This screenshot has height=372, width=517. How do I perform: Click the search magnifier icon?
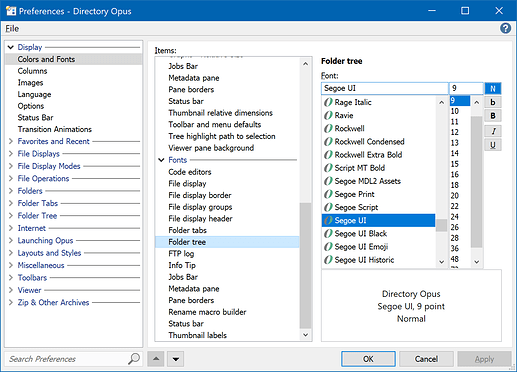(134, 359)
